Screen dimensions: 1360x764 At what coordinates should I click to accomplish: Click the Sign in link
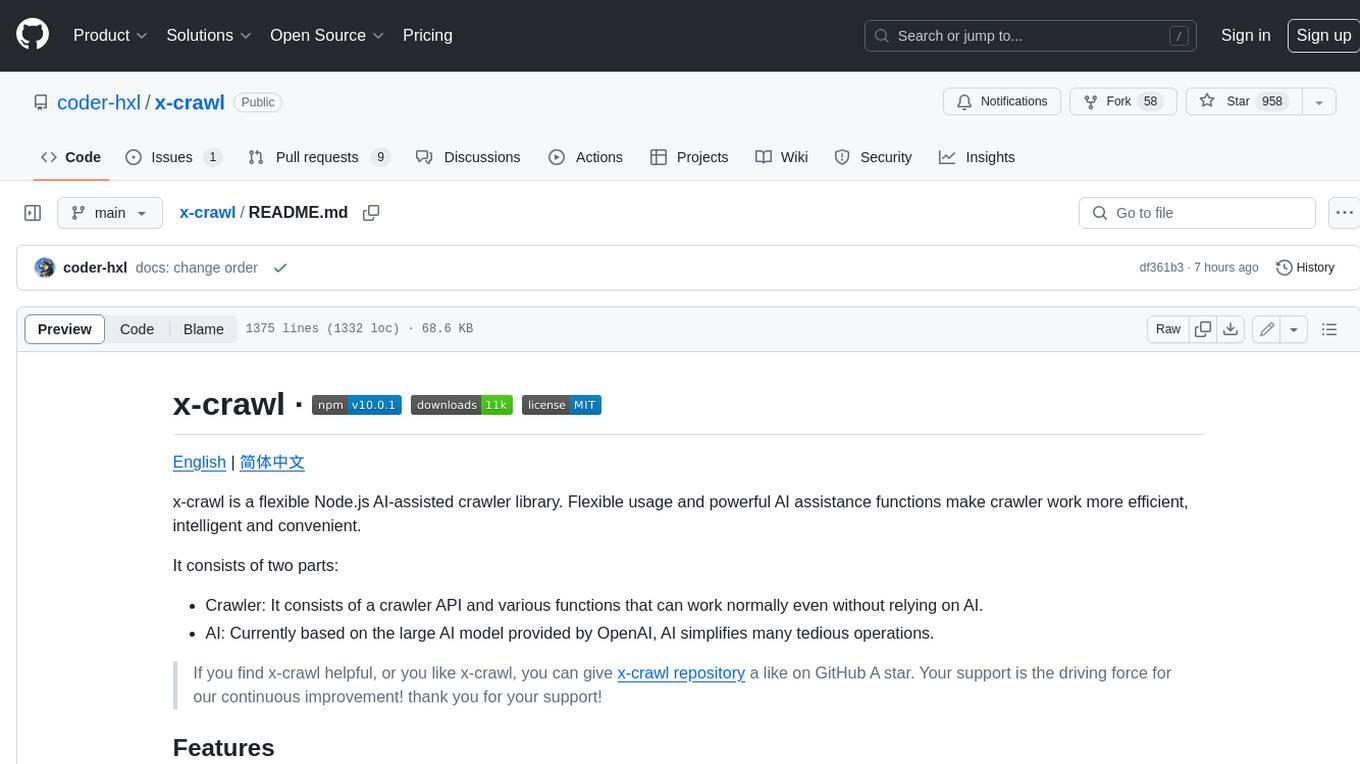click(1245, 35)
